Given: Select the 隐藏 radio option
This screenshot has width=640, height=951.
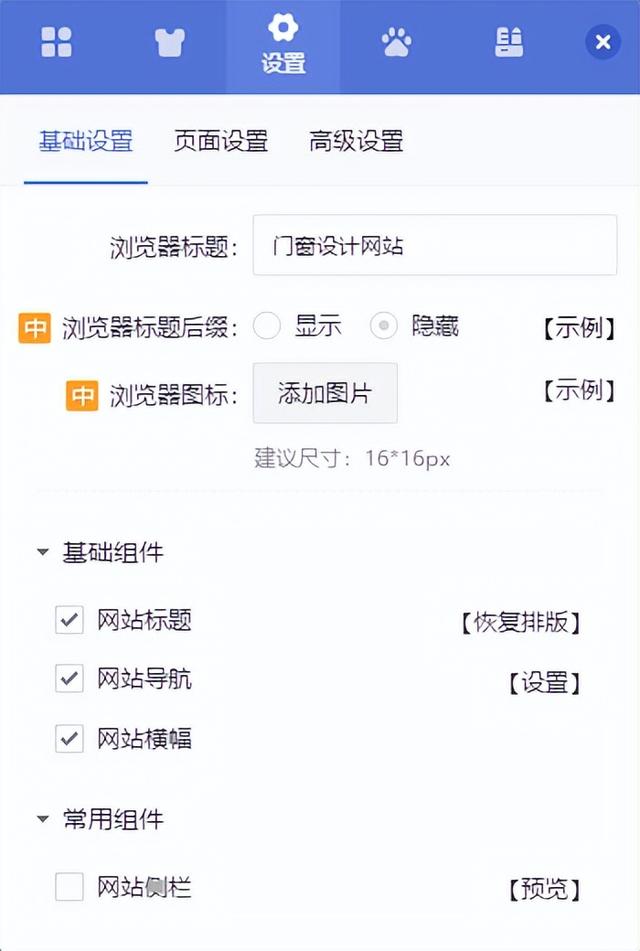Looking at the screenshot, I should [383, 326].
